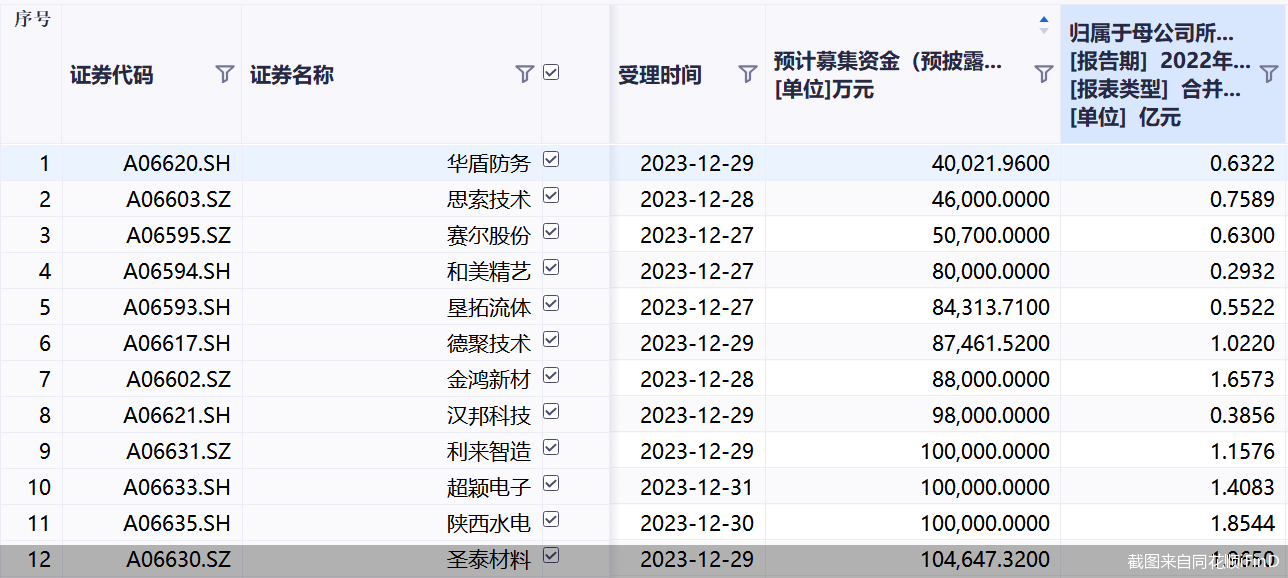Viewport: 1288px width, 578px height.
Task: Click stock code A06617.SH
Action: 177,344
